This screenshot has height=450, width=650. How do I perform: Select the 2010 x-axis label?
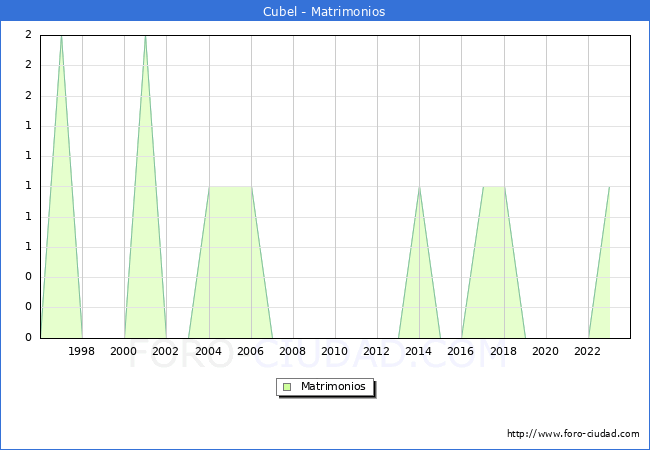point(335,351)
